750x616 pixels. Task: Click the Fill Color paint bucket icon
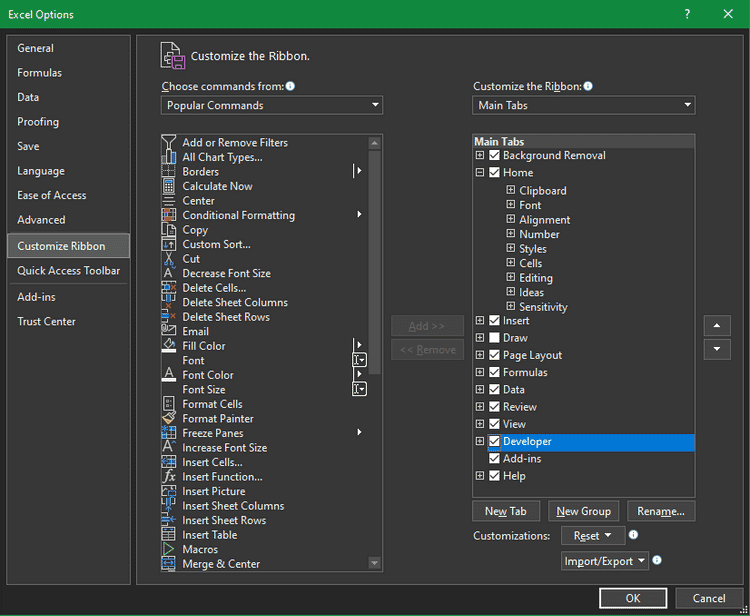click(x=169, y=346)
